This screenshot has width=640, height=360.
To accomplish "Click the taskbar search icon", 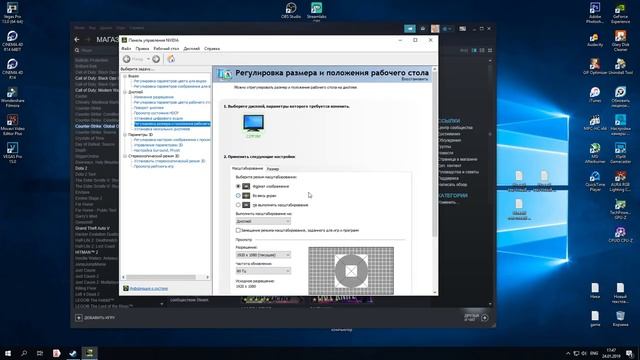I will coord(24,353).
